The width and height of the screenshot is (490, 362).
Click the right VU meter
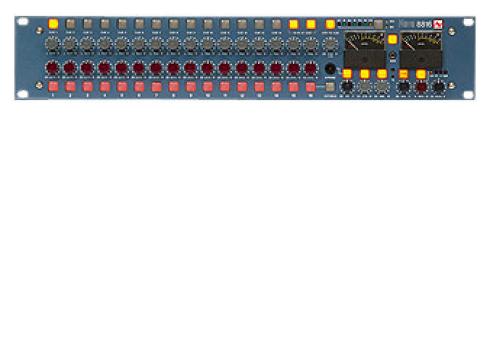click(421, 50)
